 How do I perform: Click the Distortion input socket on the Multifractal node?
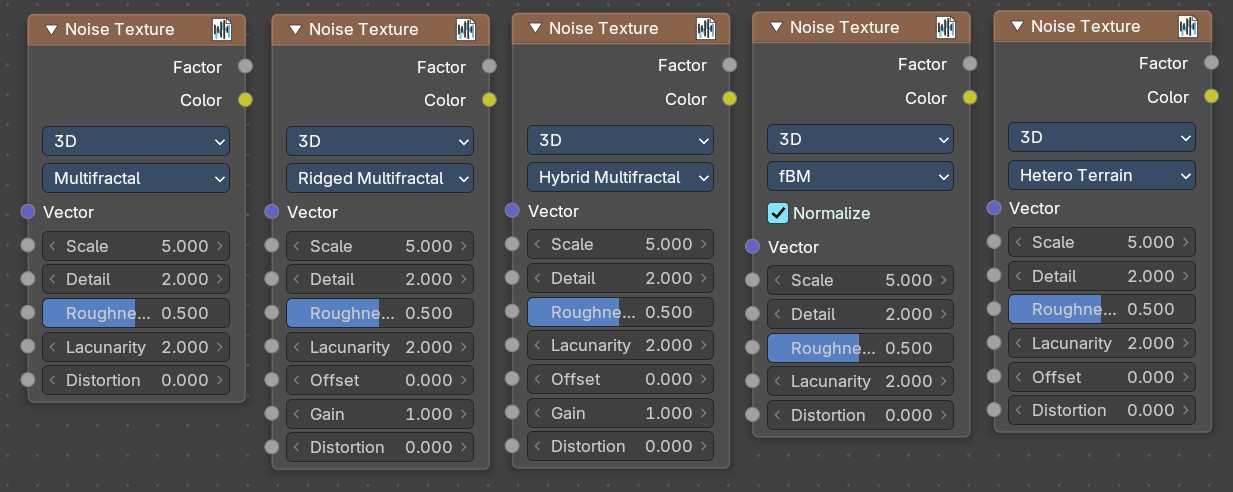(x=27, y=380)
